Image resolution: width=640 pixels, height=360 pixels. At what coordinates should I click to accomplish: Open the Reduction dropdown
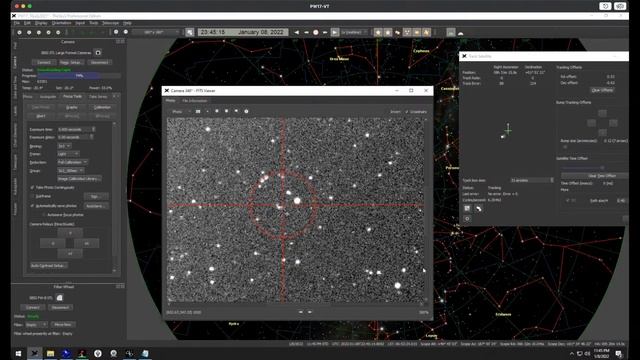coord(73,162)
